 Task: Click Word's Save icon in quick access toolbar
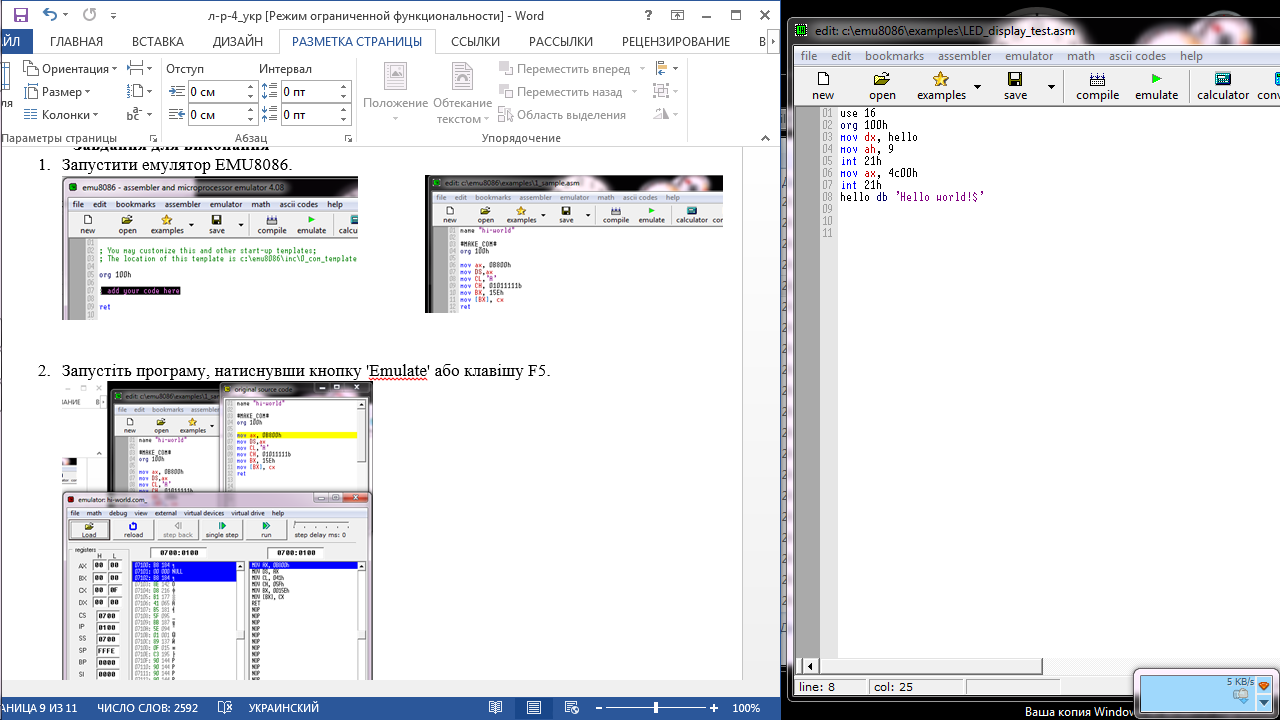click(20, 15)
